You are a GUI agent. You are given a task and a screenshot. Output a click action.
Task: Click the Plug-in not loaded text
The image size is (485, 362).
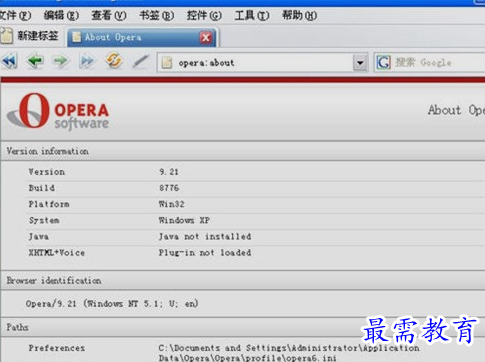(205, 253)
